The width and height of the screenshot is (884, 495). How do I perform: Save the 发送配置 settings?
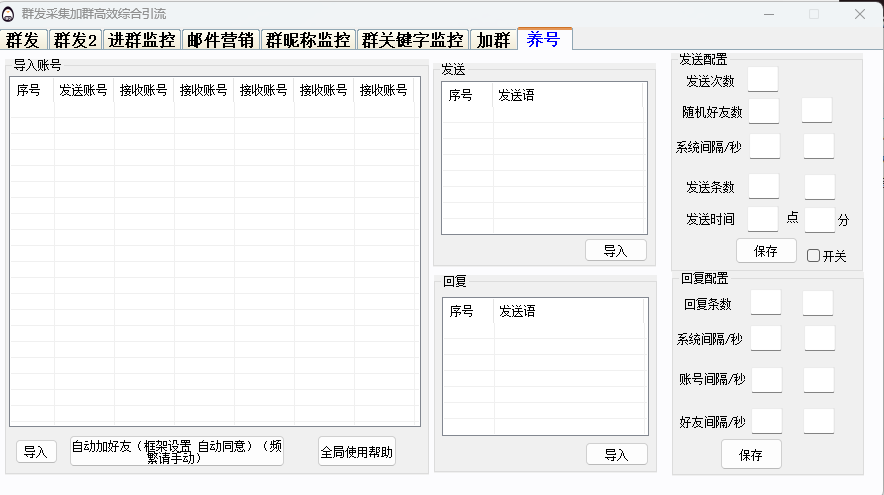click(766, 251)
